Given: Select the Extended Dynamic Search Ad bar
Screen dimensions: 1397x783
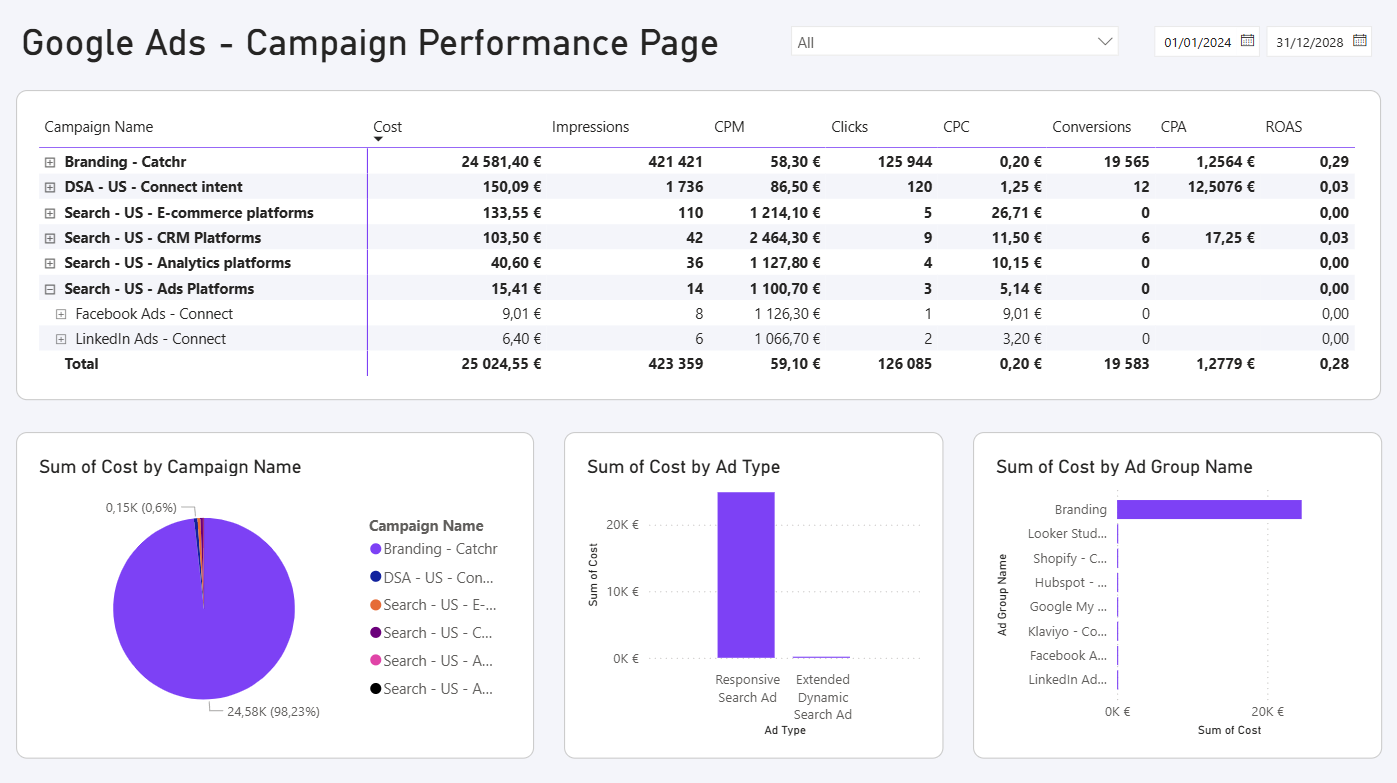Looking at the screenshot, I should [x=822, y=656].
